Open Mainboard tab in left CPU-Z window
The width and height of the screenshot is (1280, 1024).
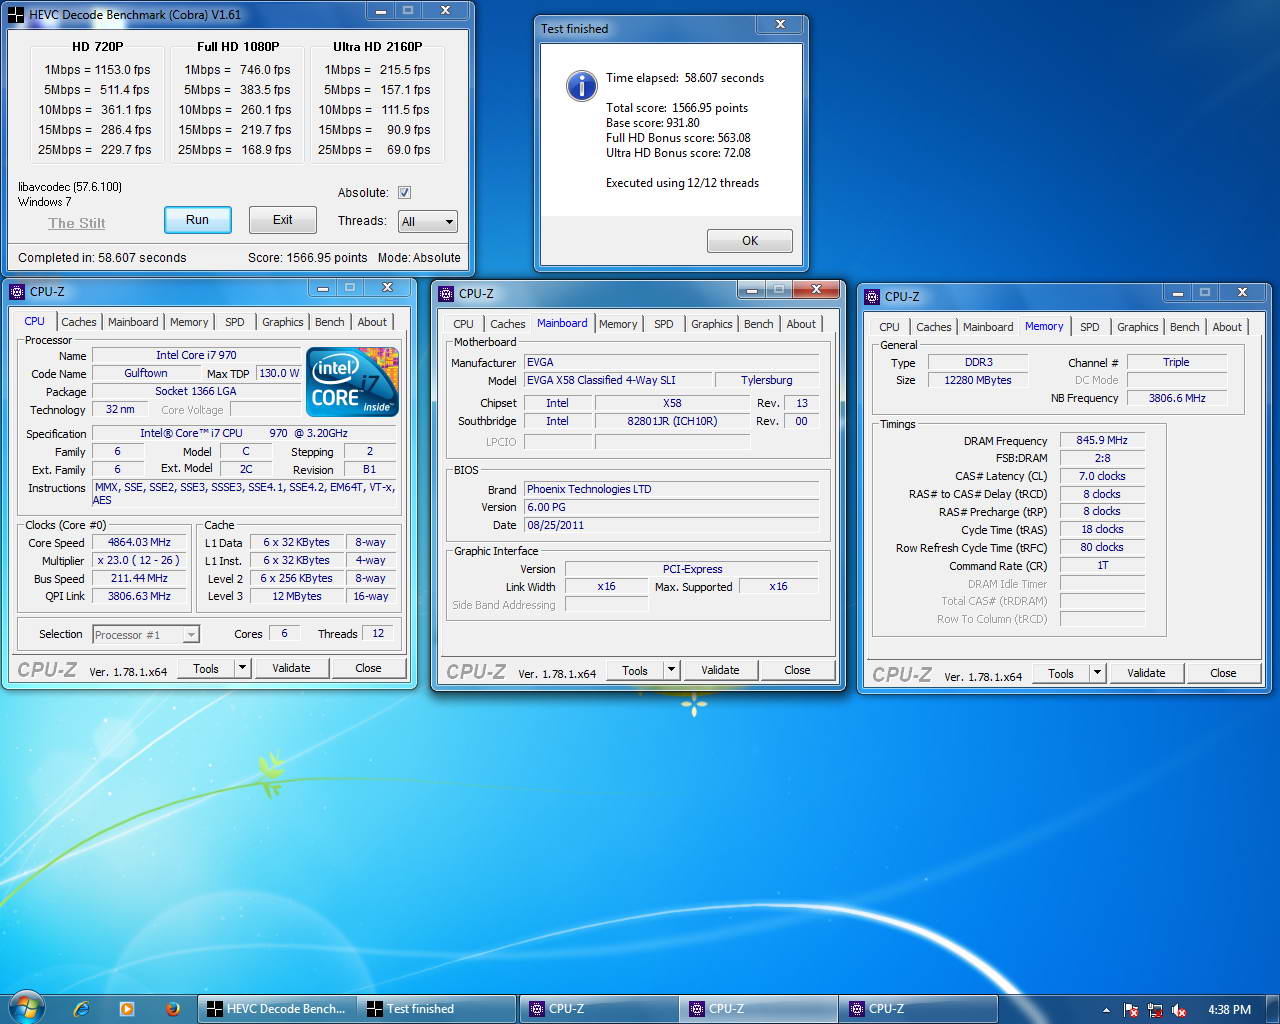[133, 322]
